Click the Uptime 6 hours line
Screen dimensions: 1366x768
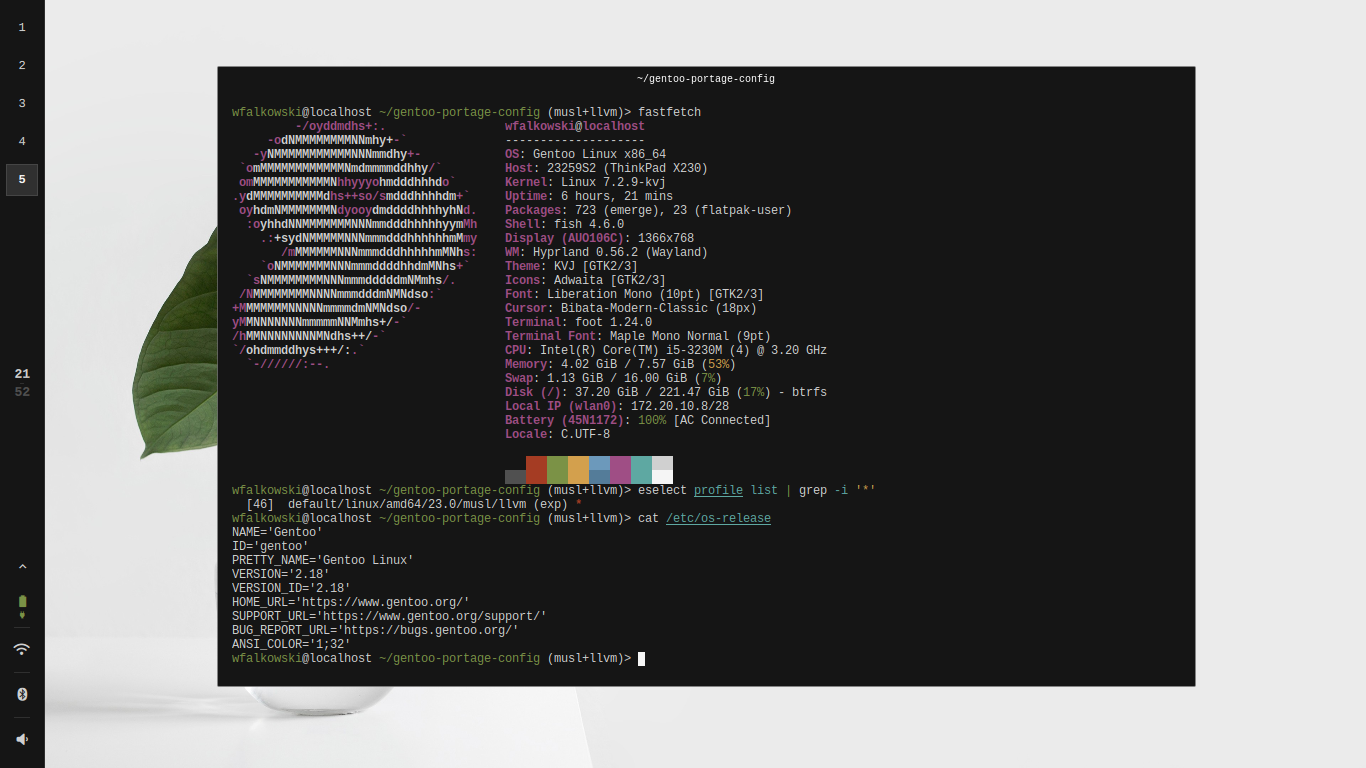(589, 196)
